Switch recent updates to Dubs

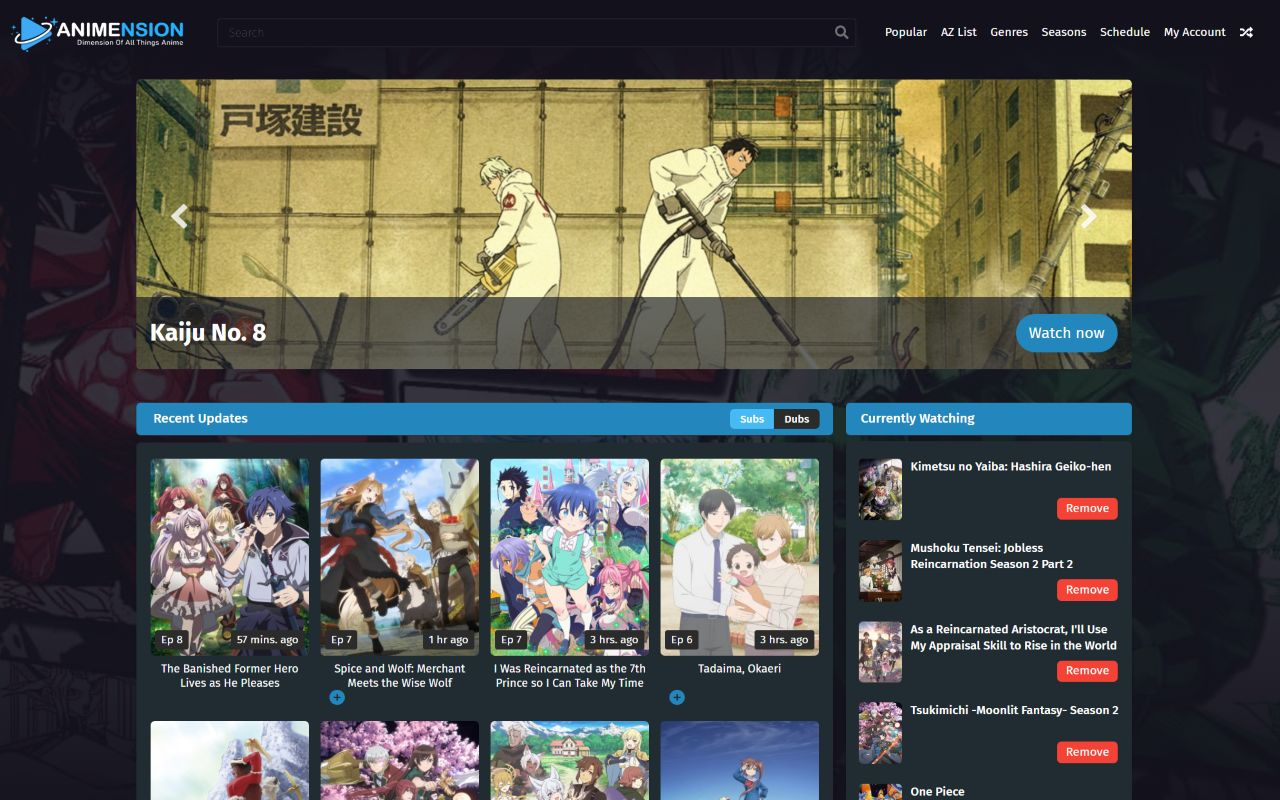797,419
